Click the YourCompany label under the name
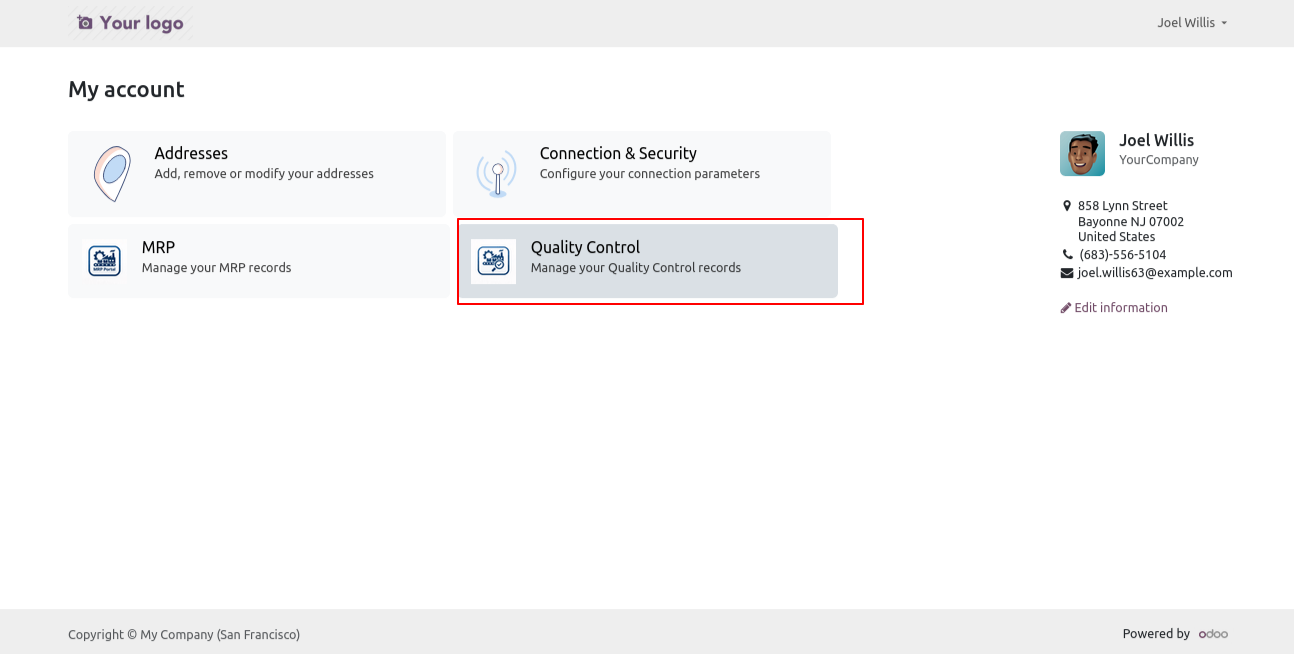Screen dimensions: 1294x654 tap(1158, 160)
